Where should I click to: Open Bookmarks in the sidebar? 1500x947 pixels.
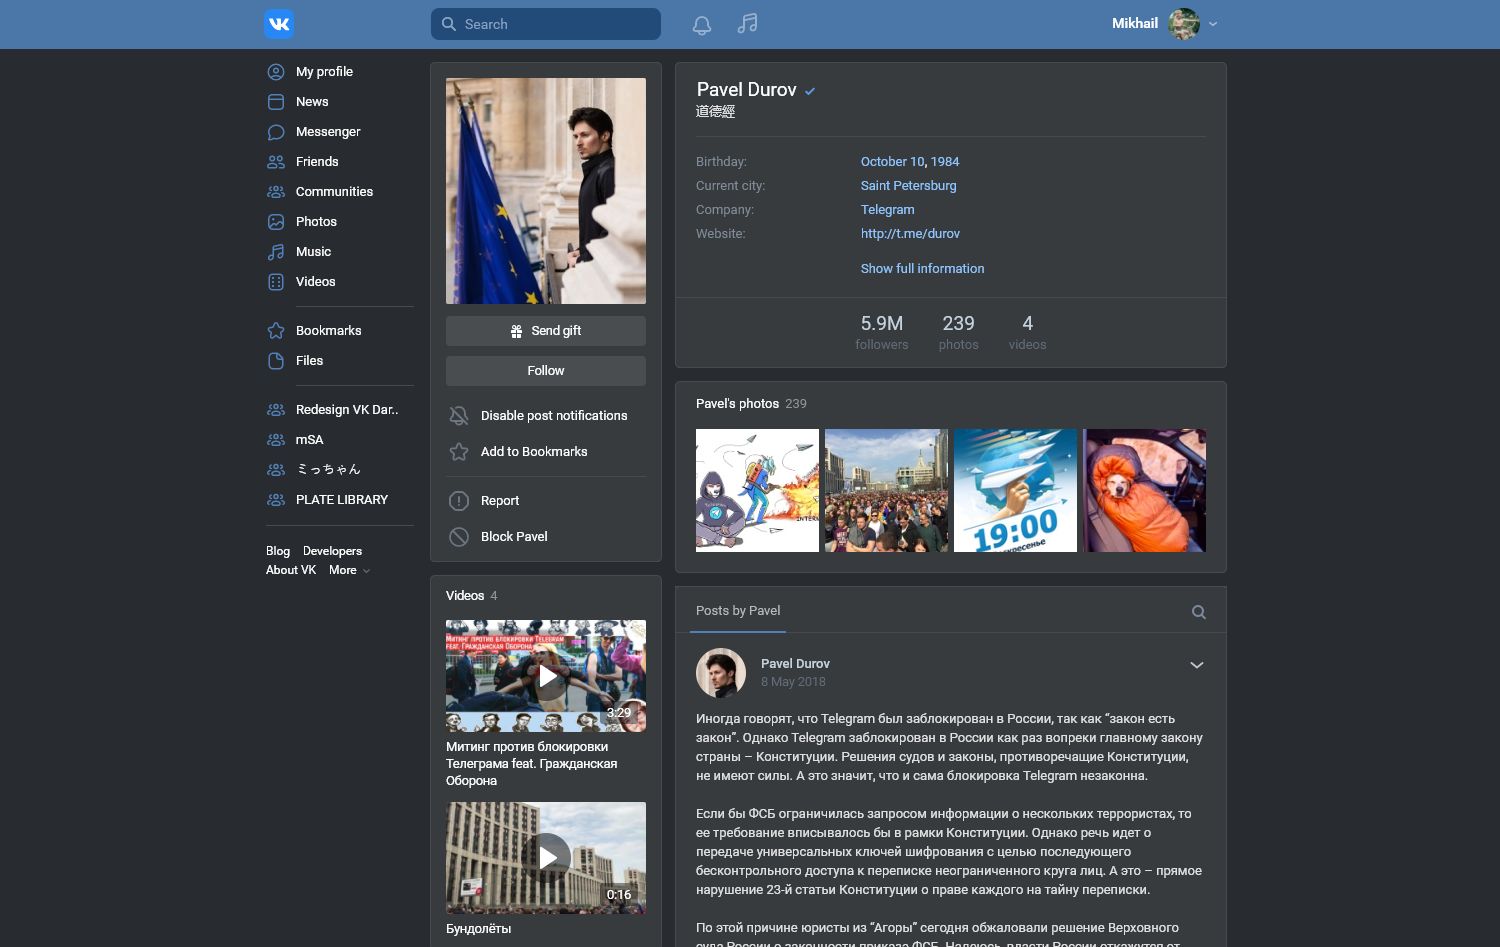(x=328, y=331)
